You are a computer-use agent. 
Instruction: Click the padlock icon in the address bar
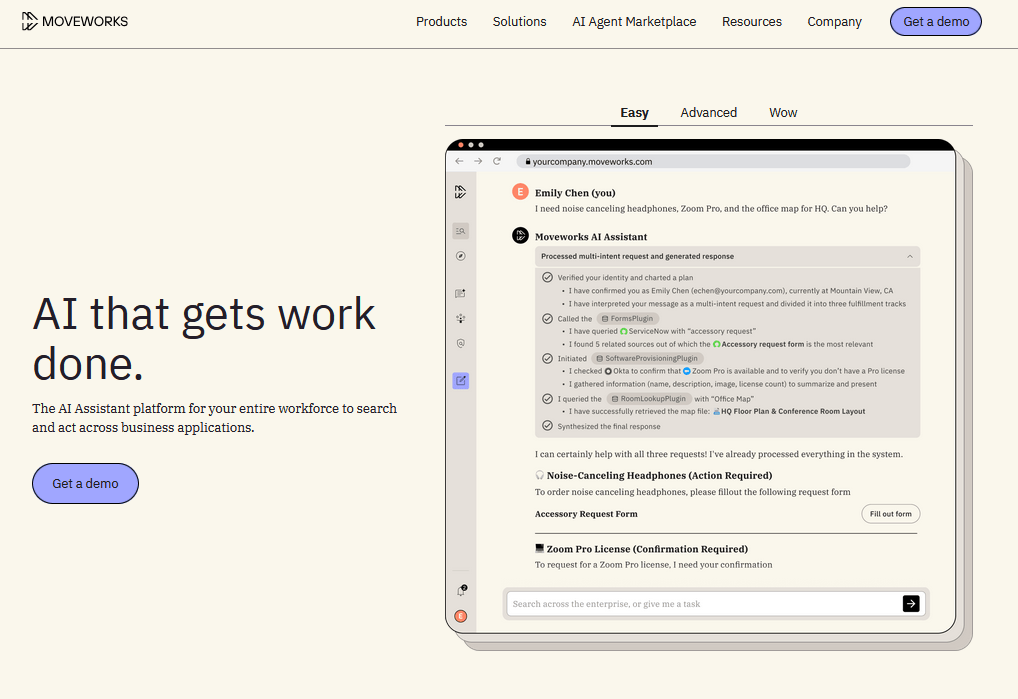[x=528, y=162]
